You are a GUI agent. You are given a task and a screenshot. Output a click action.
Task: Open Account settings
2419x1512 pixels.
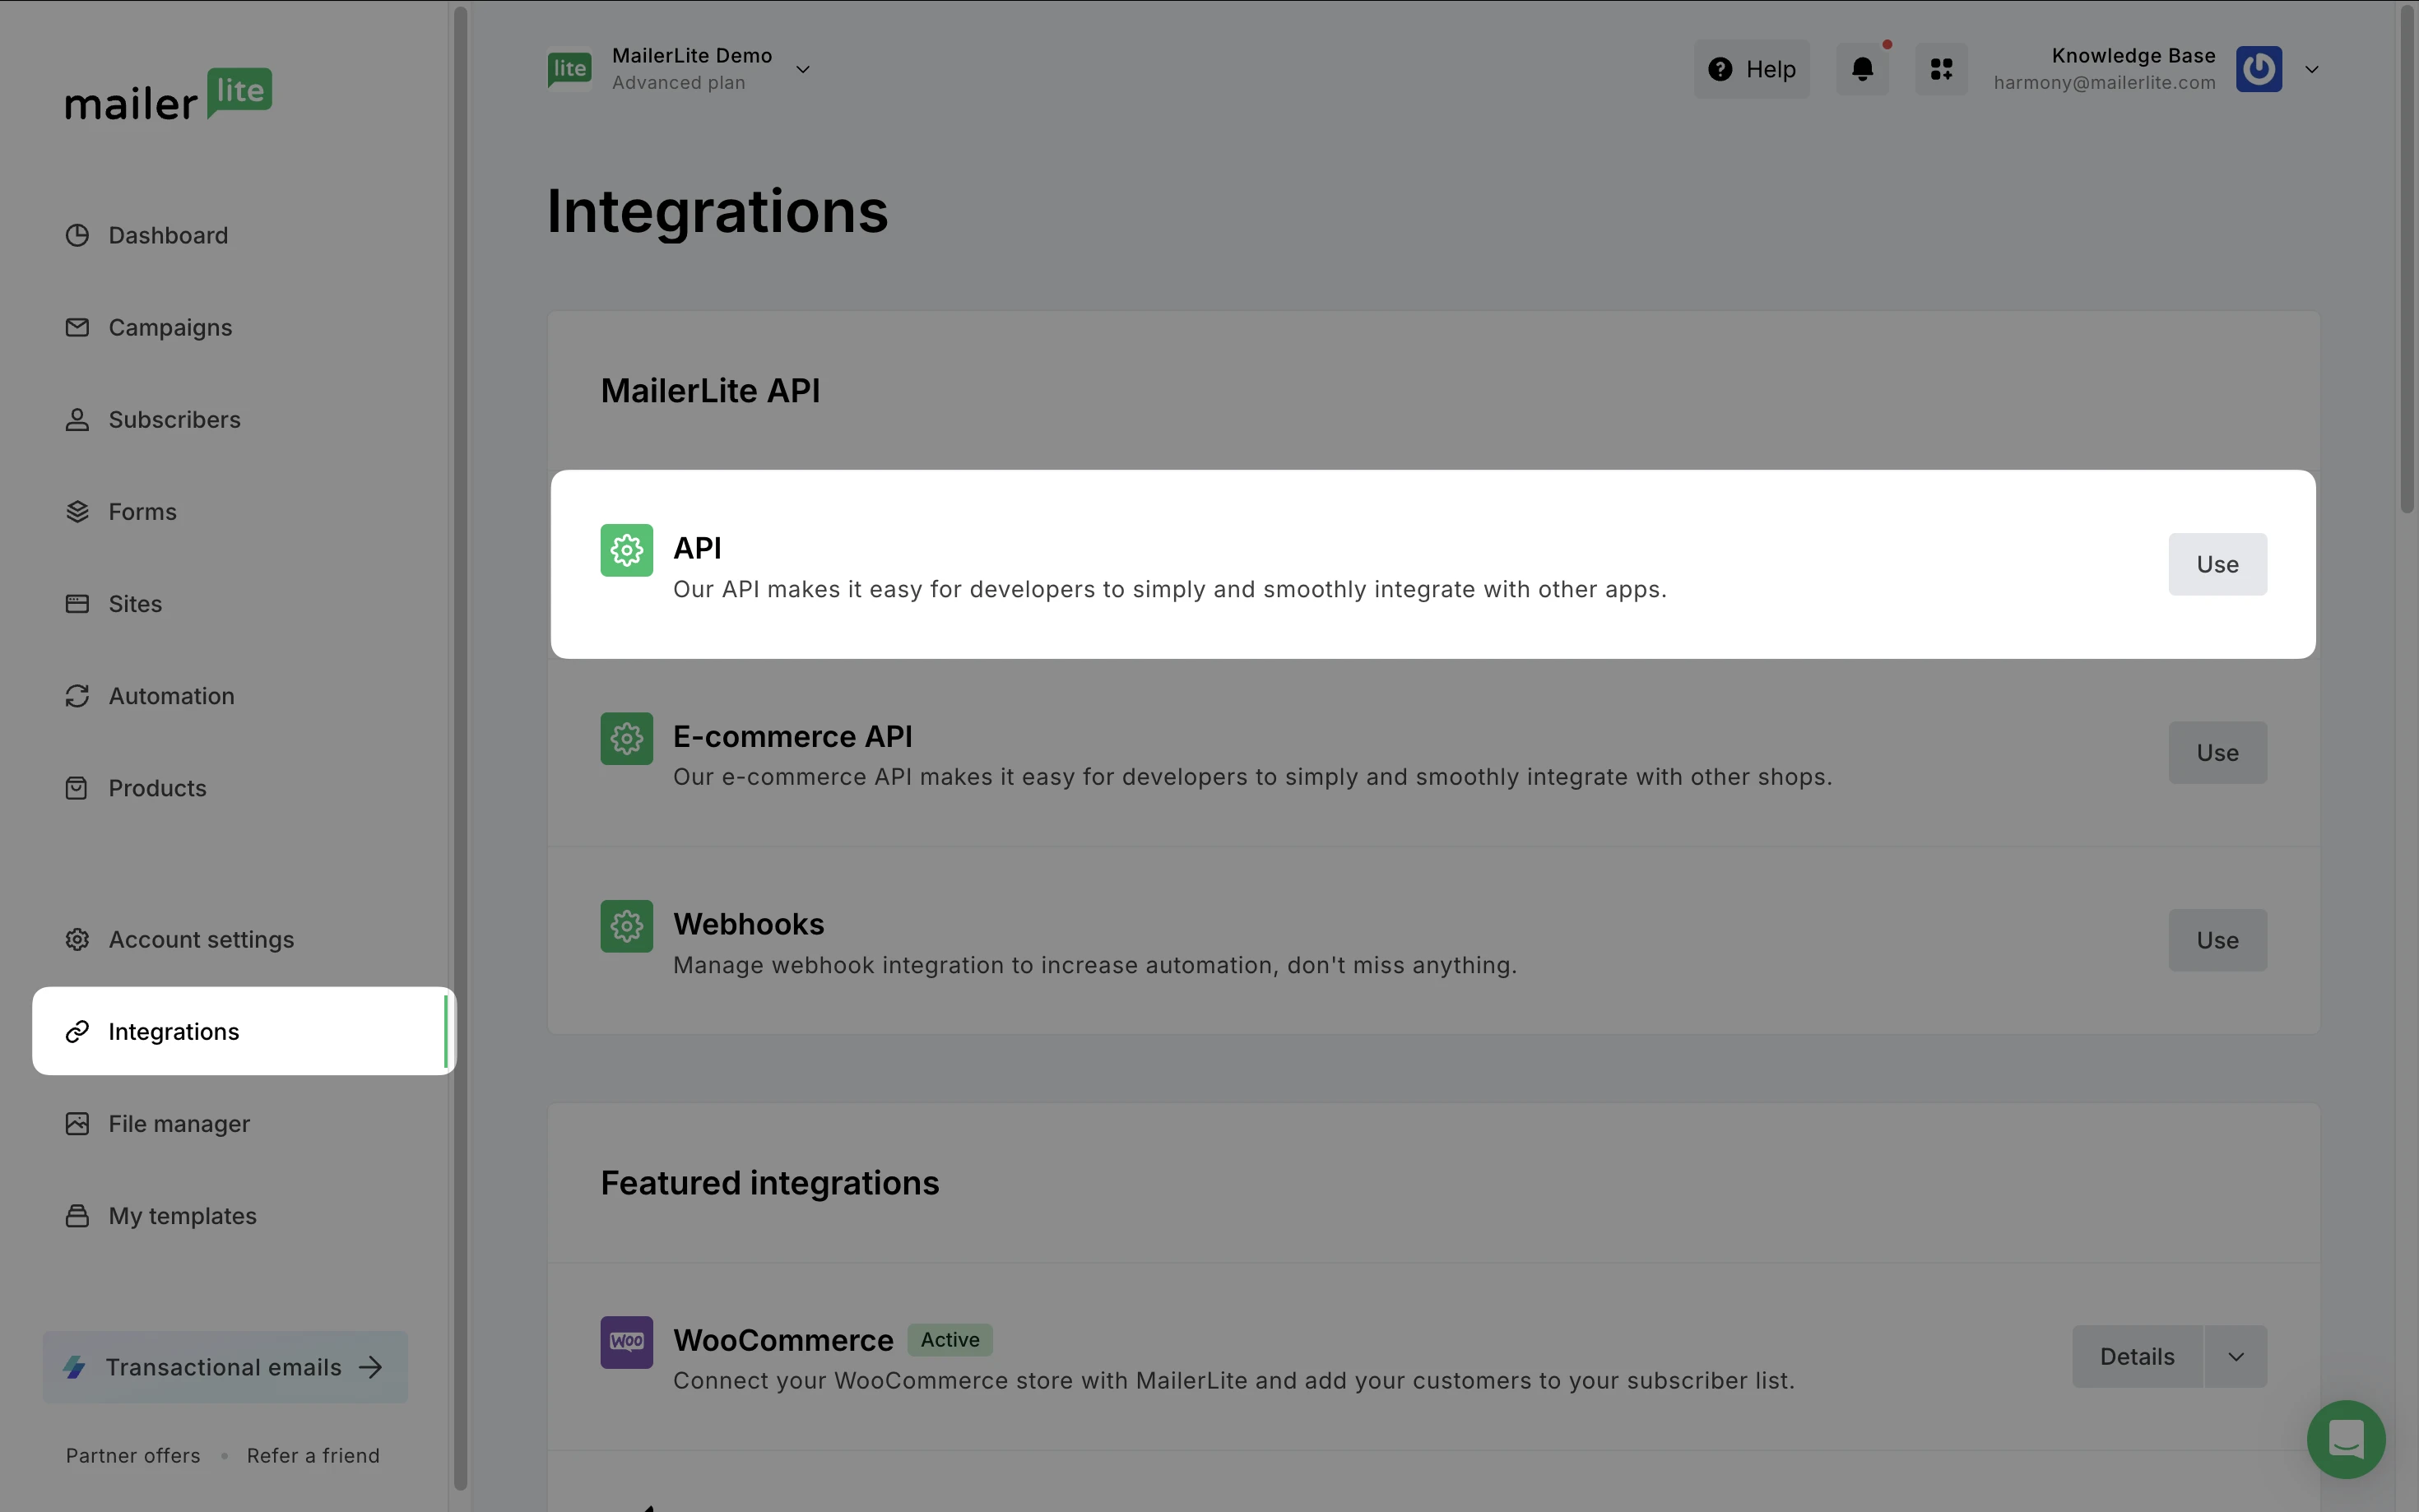(x=201, y=939)
